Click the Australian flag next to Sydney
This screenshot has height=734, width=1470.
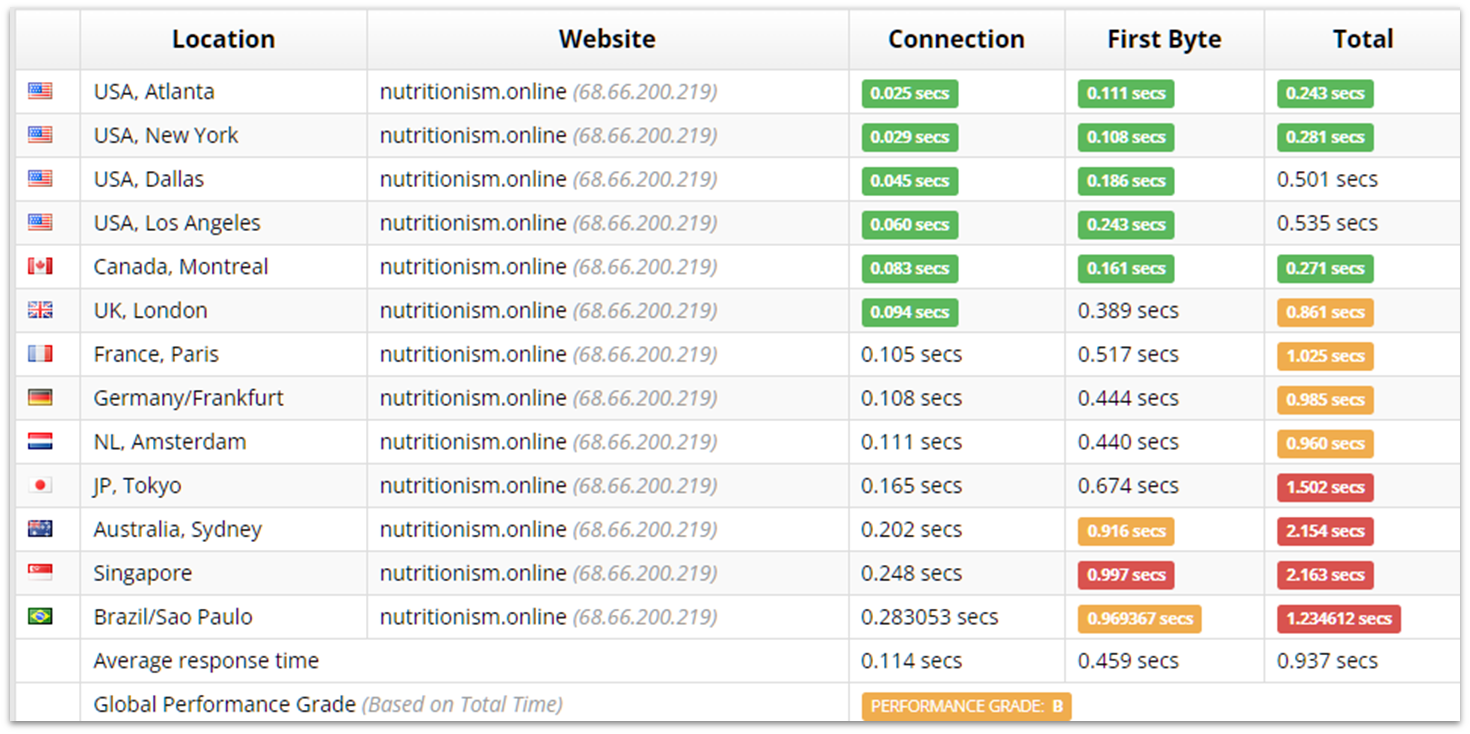point(40,529)
